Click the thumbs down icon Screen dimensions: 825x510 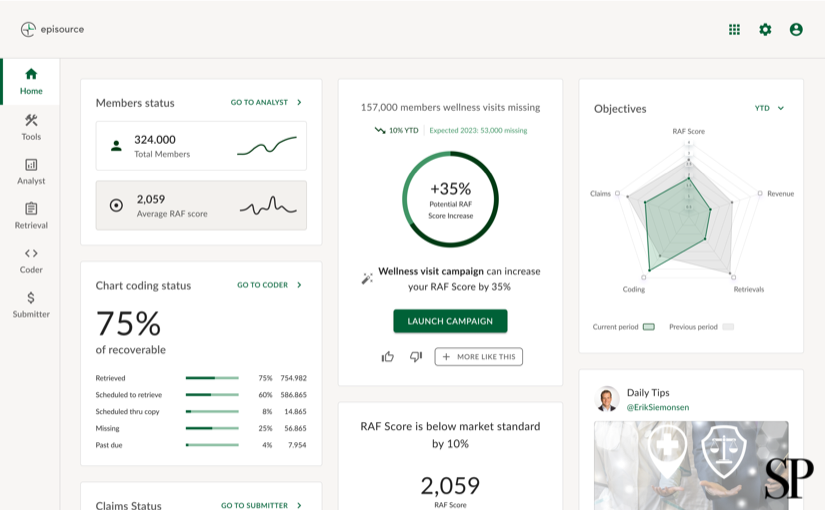pyautogui.click(x=416, y=357)
